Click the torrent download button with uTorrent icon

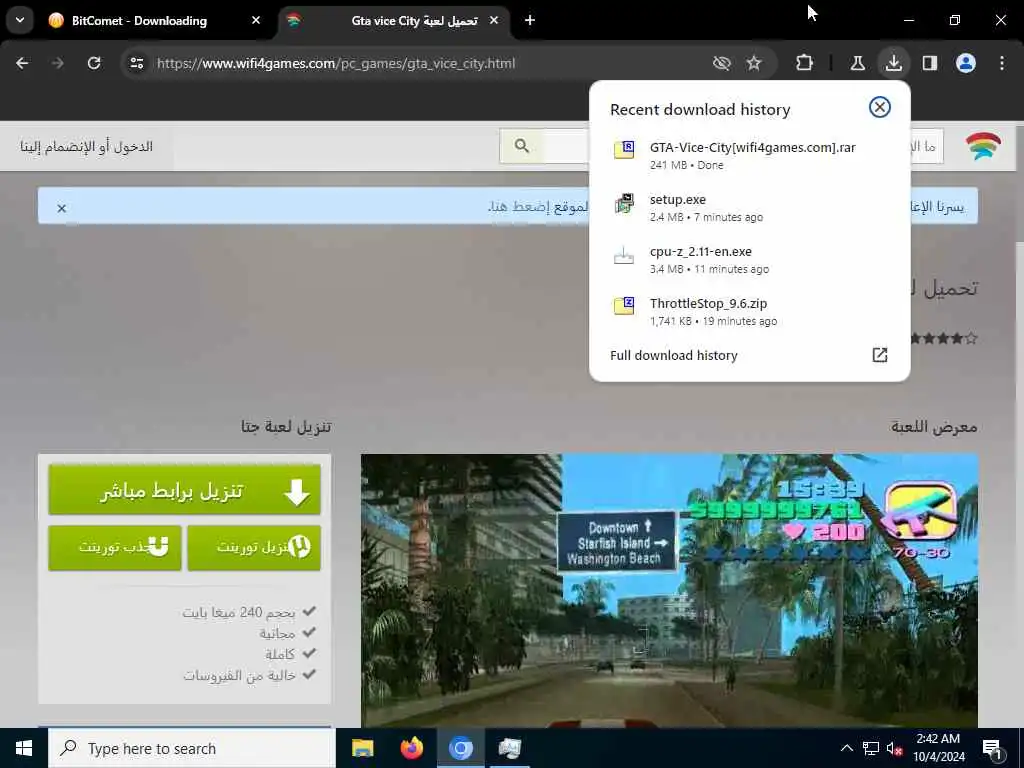coord(254,547)
